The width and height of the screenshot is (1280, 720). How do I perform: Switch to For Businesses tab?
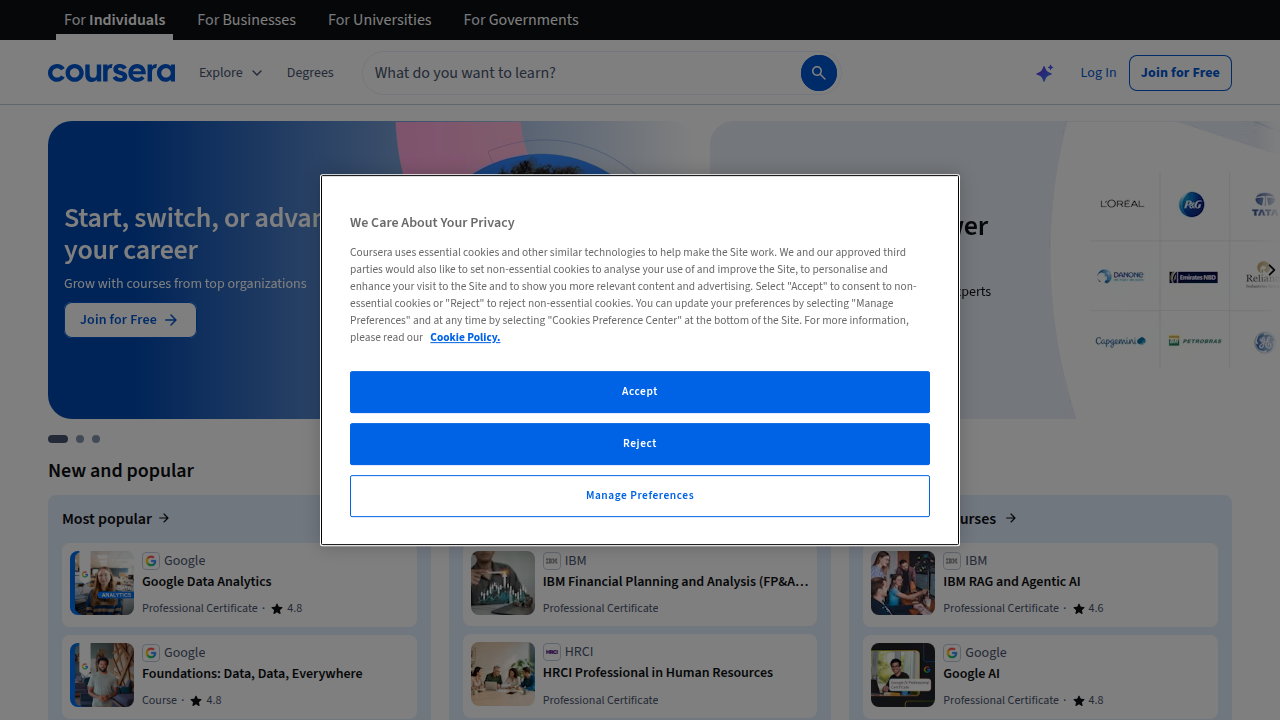point(246,19)
